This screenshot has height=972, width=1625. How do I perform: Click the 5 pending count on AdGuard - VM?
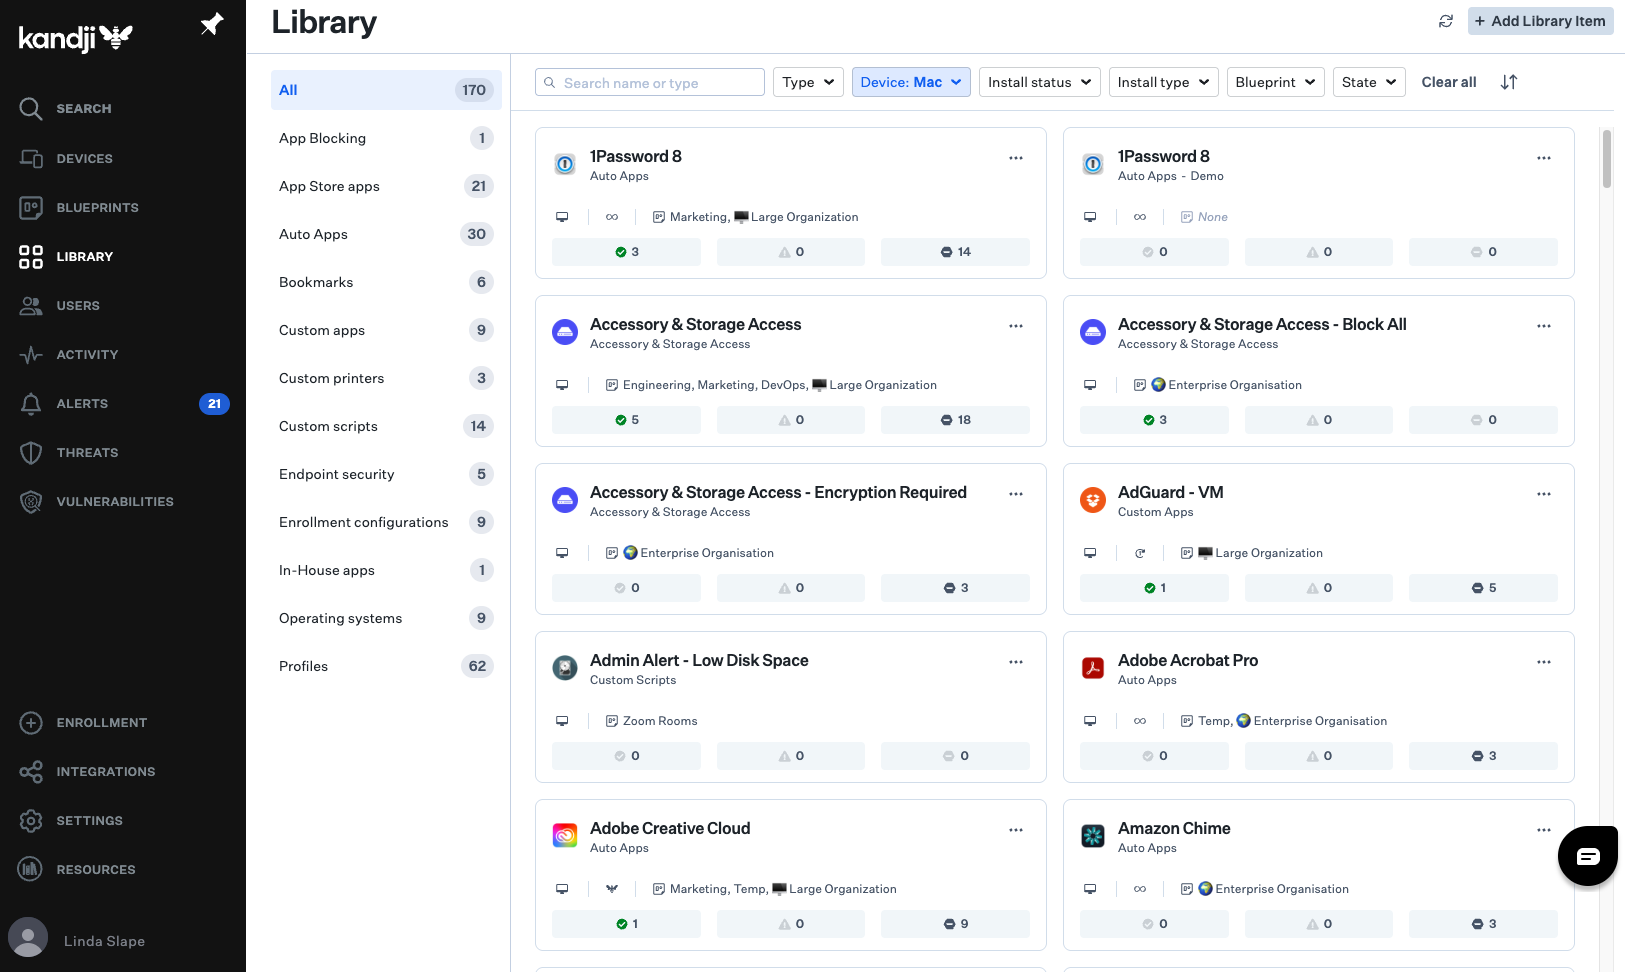(1483, 588)
